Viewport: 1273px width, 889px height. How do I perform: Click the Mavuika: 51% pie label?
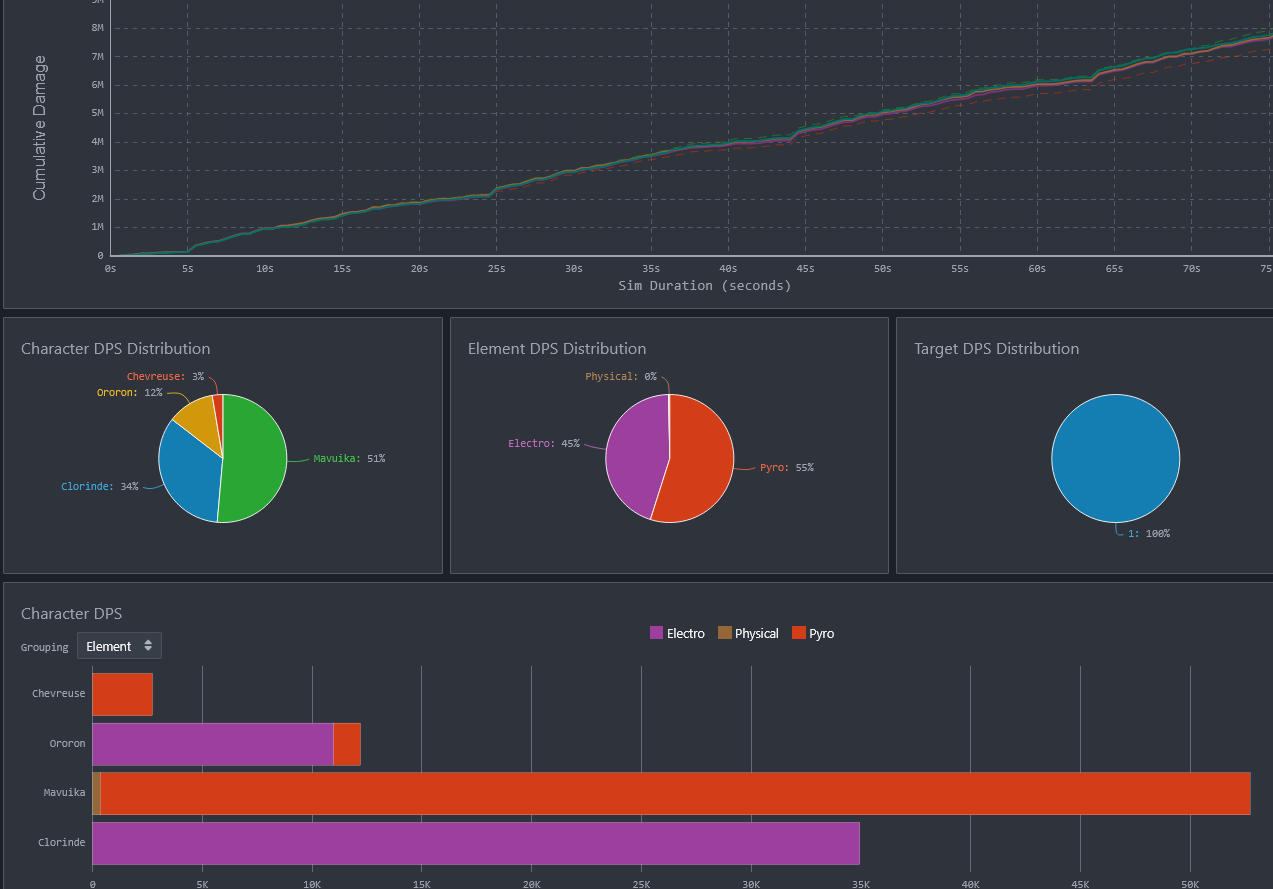pos(349,459)
